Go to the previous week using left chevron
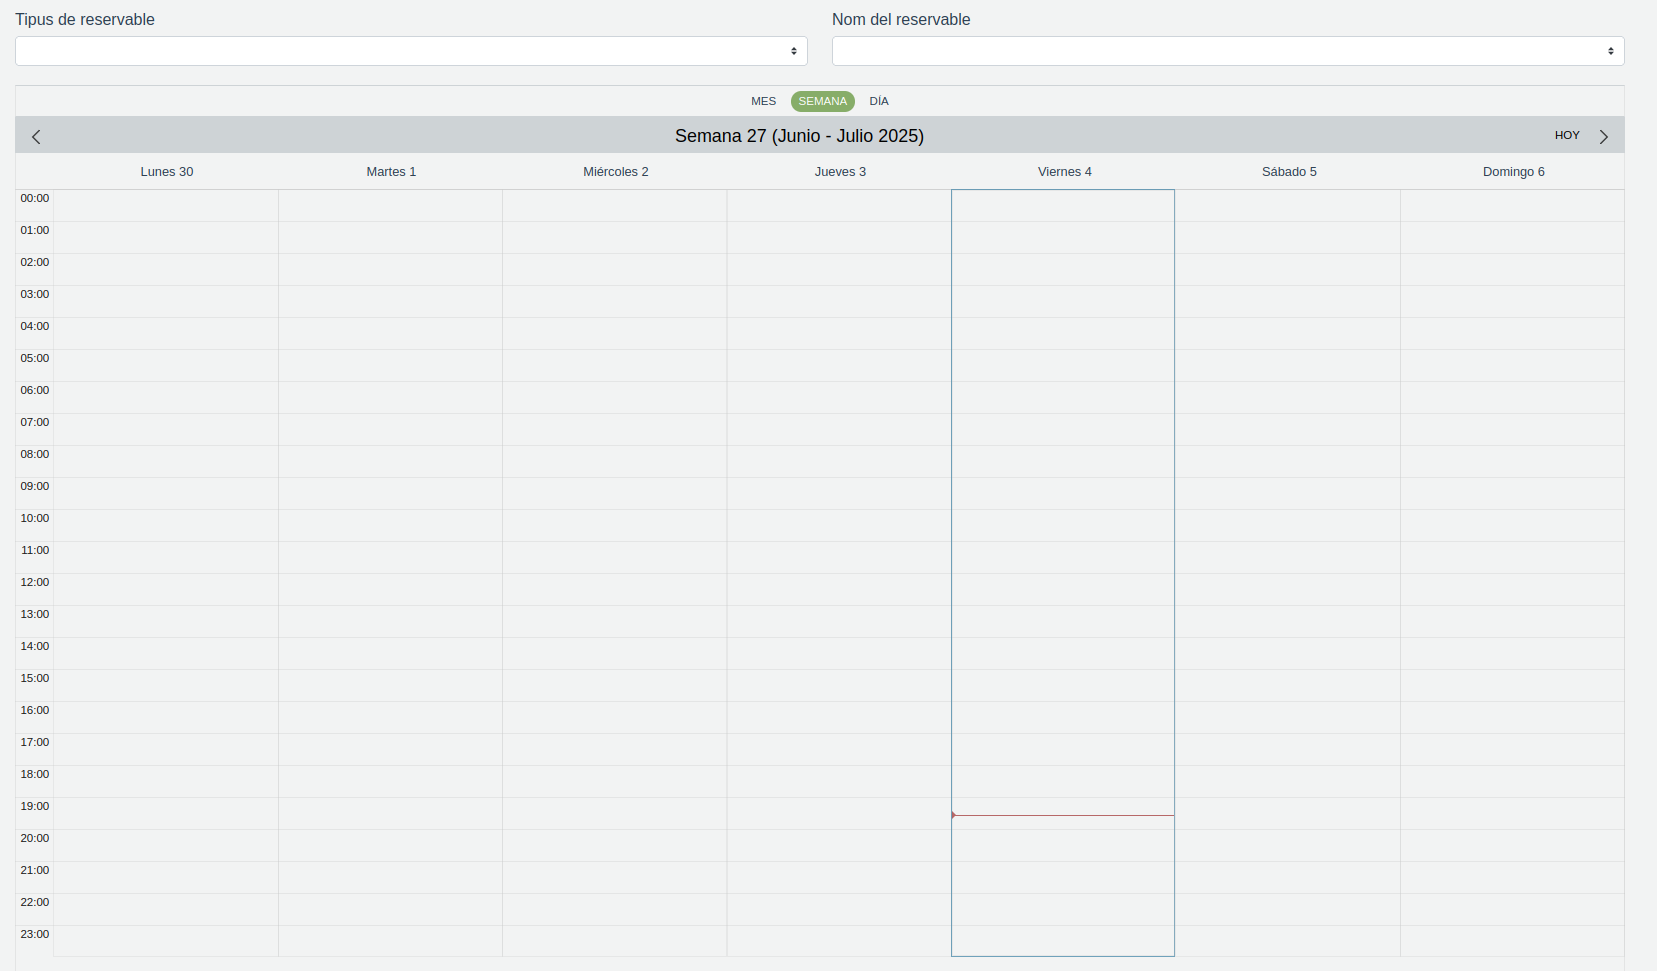Screen dimensions: 1657x971 click(x=36, y=137)
